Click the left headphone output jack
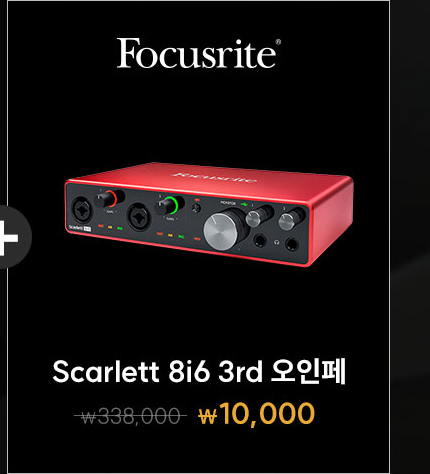This screenshot has width=430, height=474. click(x=260, y=240)
